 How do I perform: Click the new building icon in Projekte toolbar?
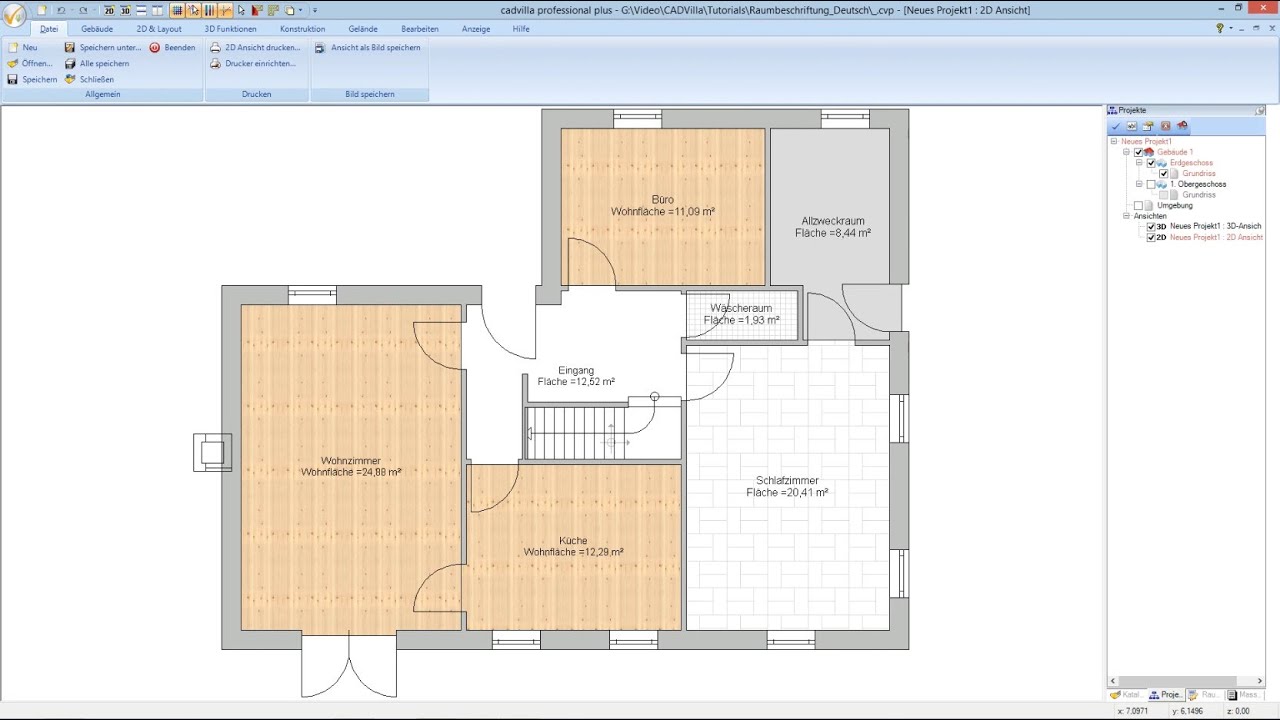1148,126
